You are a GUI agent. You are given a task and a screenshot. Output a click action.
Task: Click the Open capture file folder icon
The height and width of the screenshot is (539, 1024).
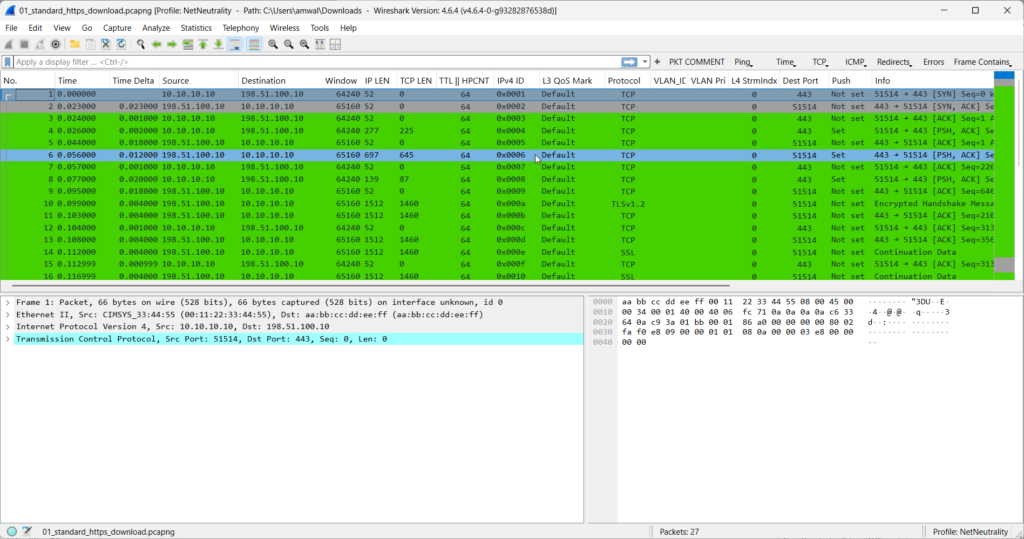point(75,44)
